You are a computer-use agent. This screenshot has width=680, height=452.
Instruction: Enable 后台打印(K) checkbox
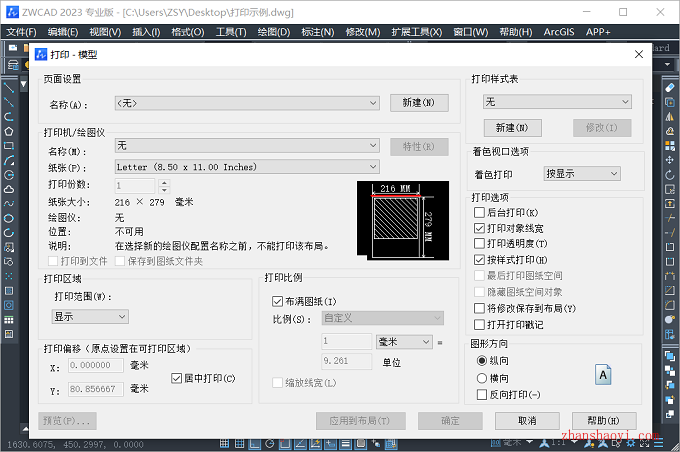479,213
